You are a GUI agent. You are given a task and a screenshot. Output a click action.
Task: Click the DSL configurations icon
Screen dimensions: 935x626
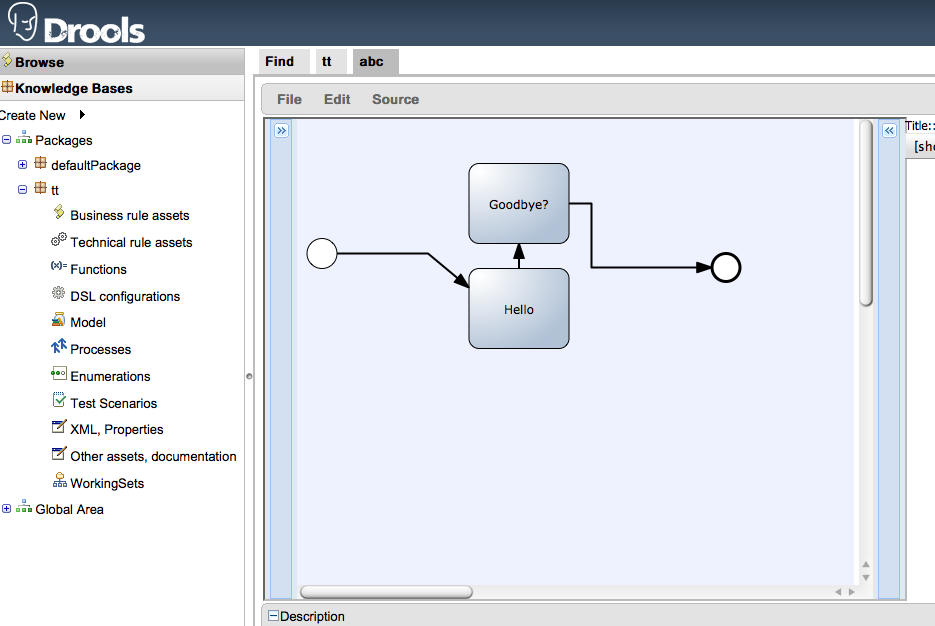(59, 295)
